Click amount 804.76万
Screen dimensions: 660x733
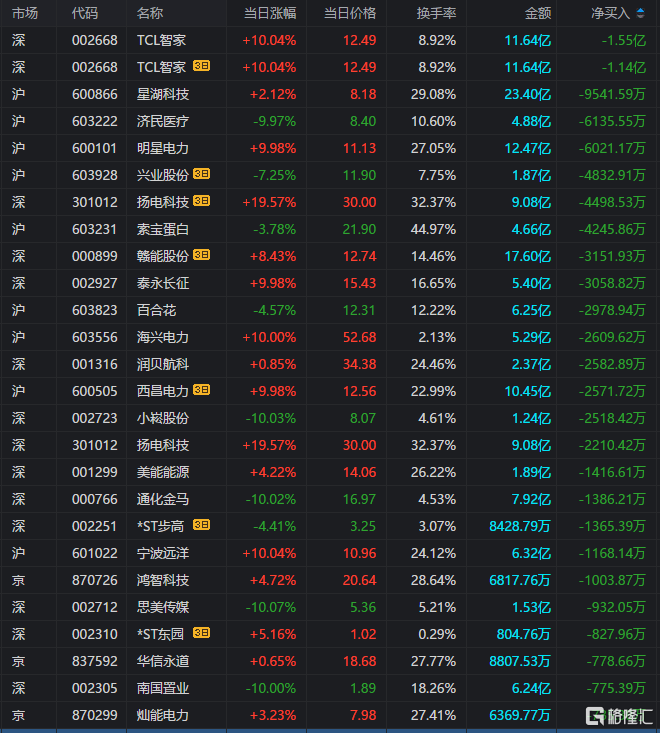pyautogui.click(x=524, y=634)
